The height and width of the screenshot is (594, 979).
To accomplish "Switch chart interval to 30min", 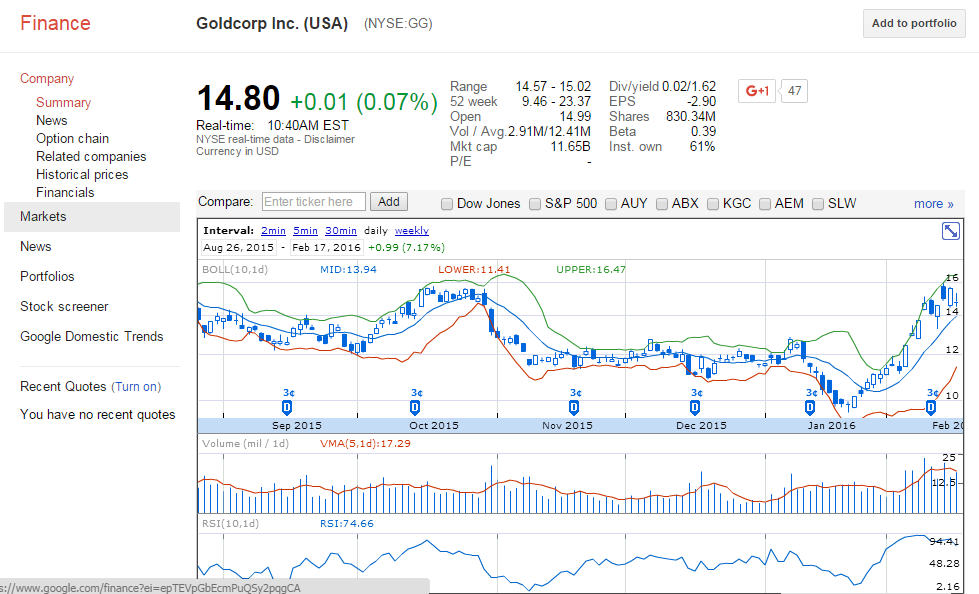I will click(341, 230).
